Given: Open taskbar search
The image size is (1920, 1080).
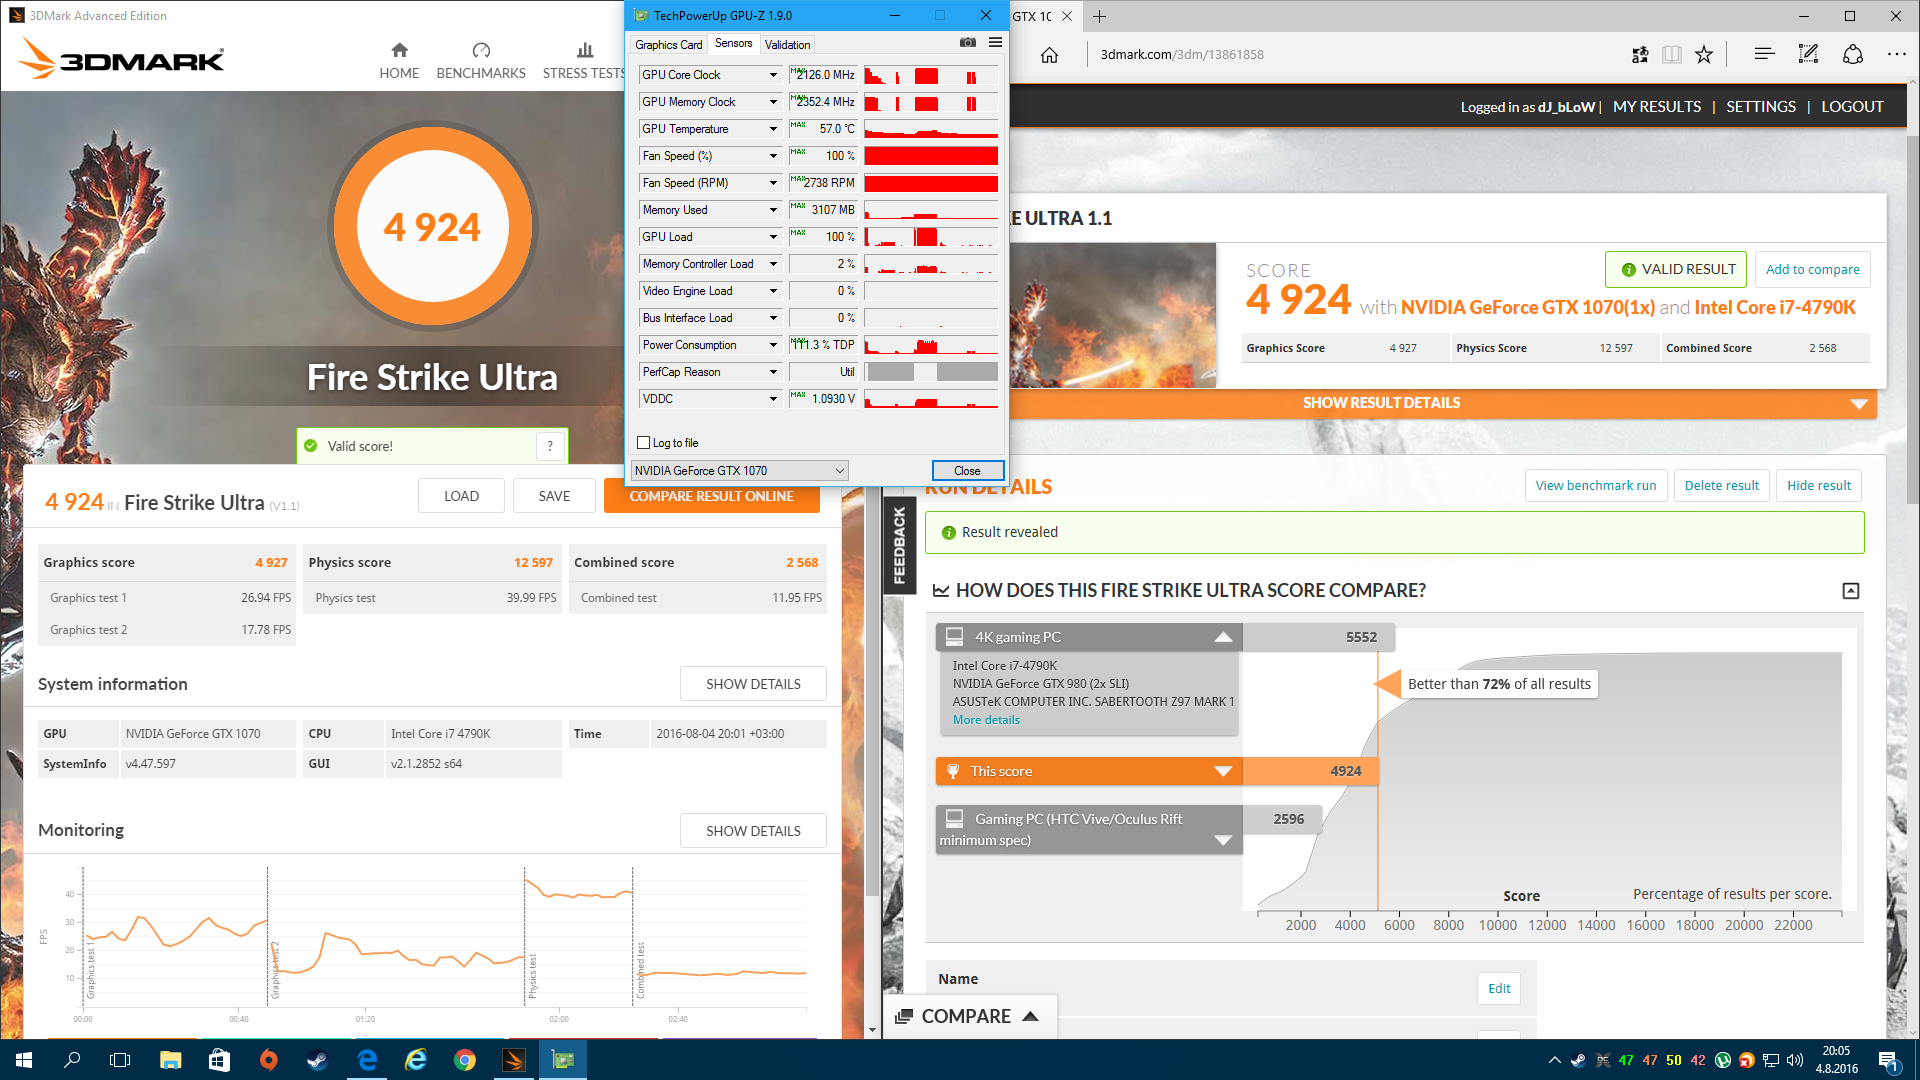Looking at the screenshot, I should point(72,1060).
